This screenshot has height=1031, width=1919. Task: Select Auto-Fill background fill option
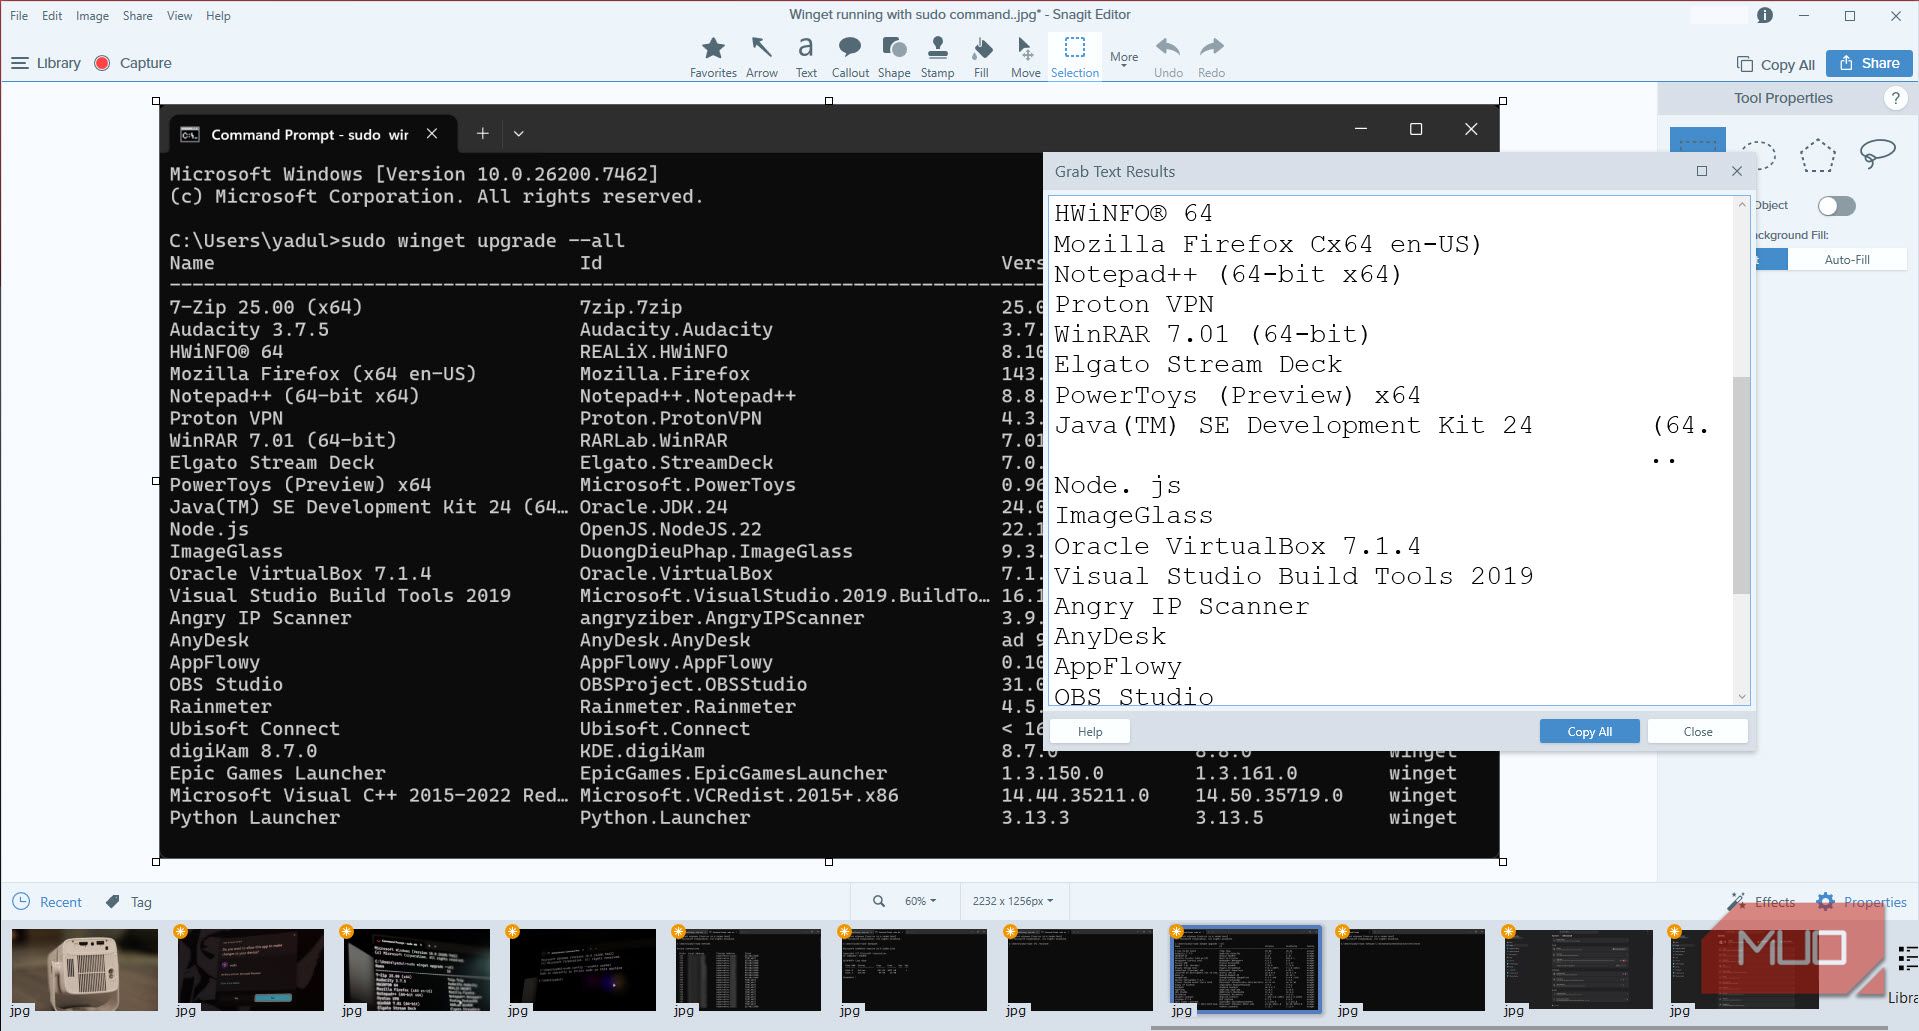(x=1846, y=259)
